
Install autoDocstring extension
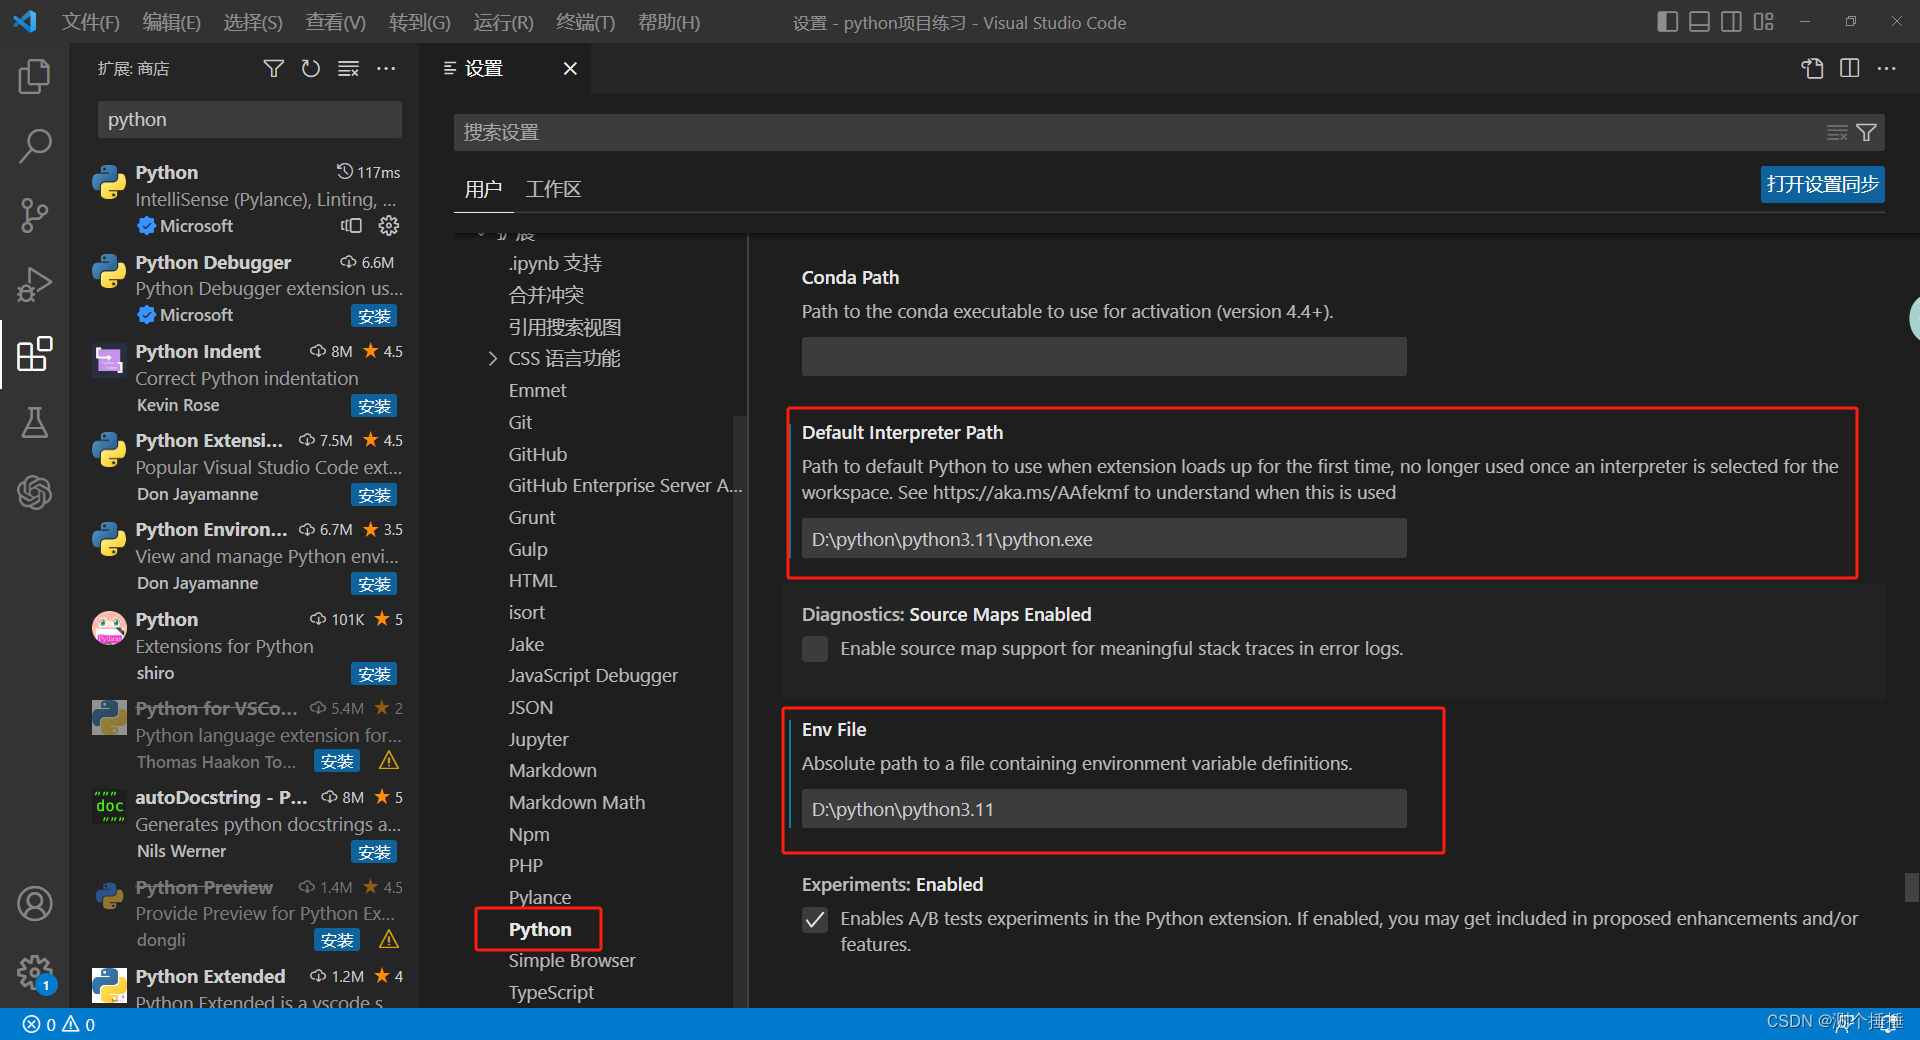[374, 852]
